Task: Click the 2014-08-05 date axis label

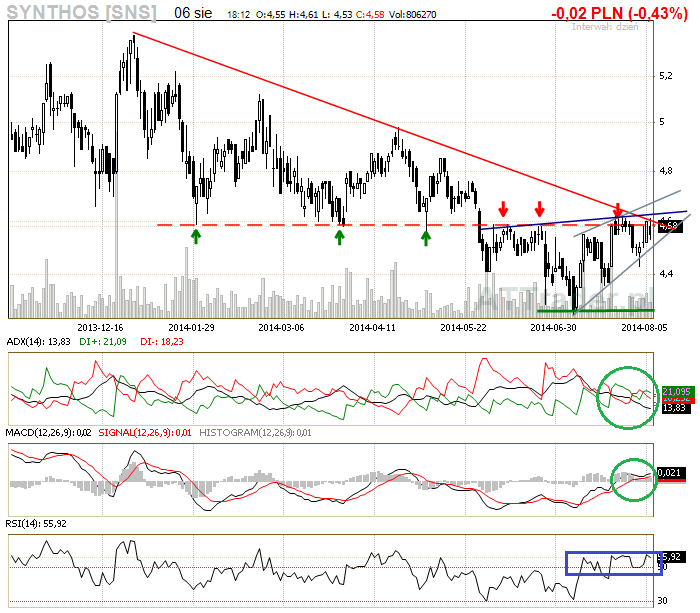Action: coord(644,328)
